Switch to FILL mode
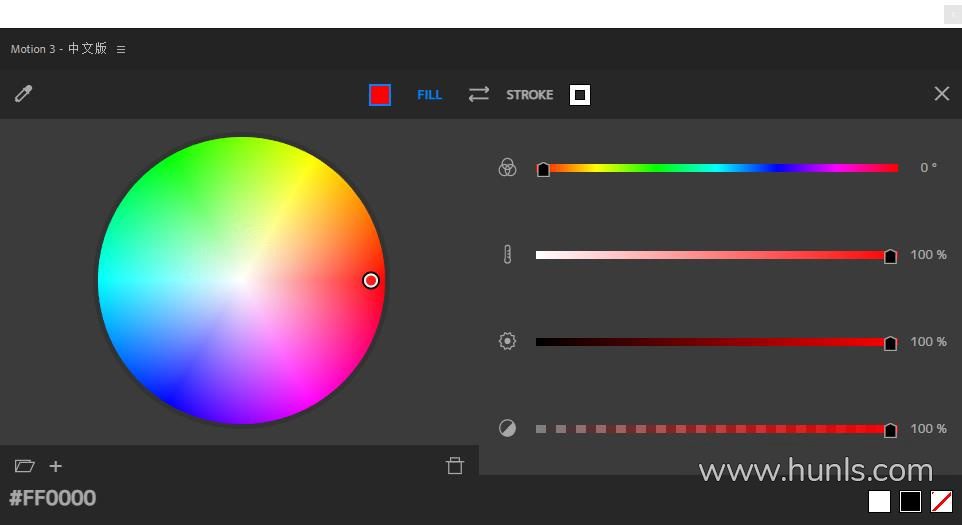 point(429,95)
